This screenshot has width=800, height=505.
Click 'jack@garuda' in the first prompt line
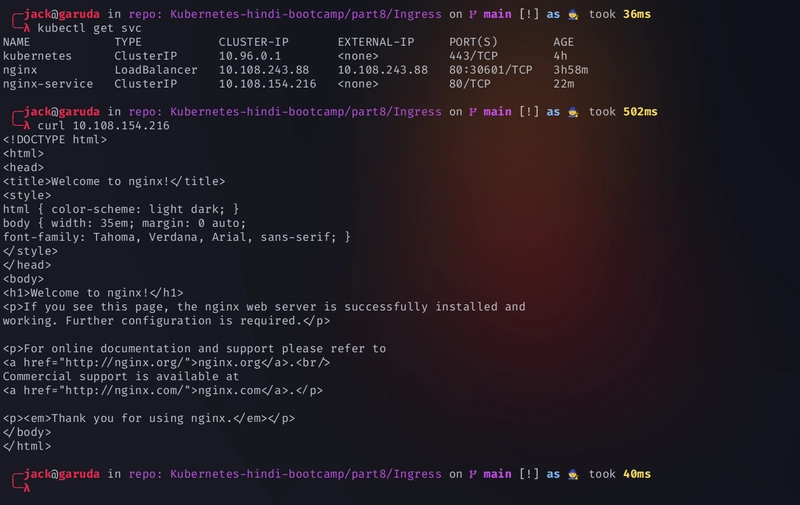point(62,14)
